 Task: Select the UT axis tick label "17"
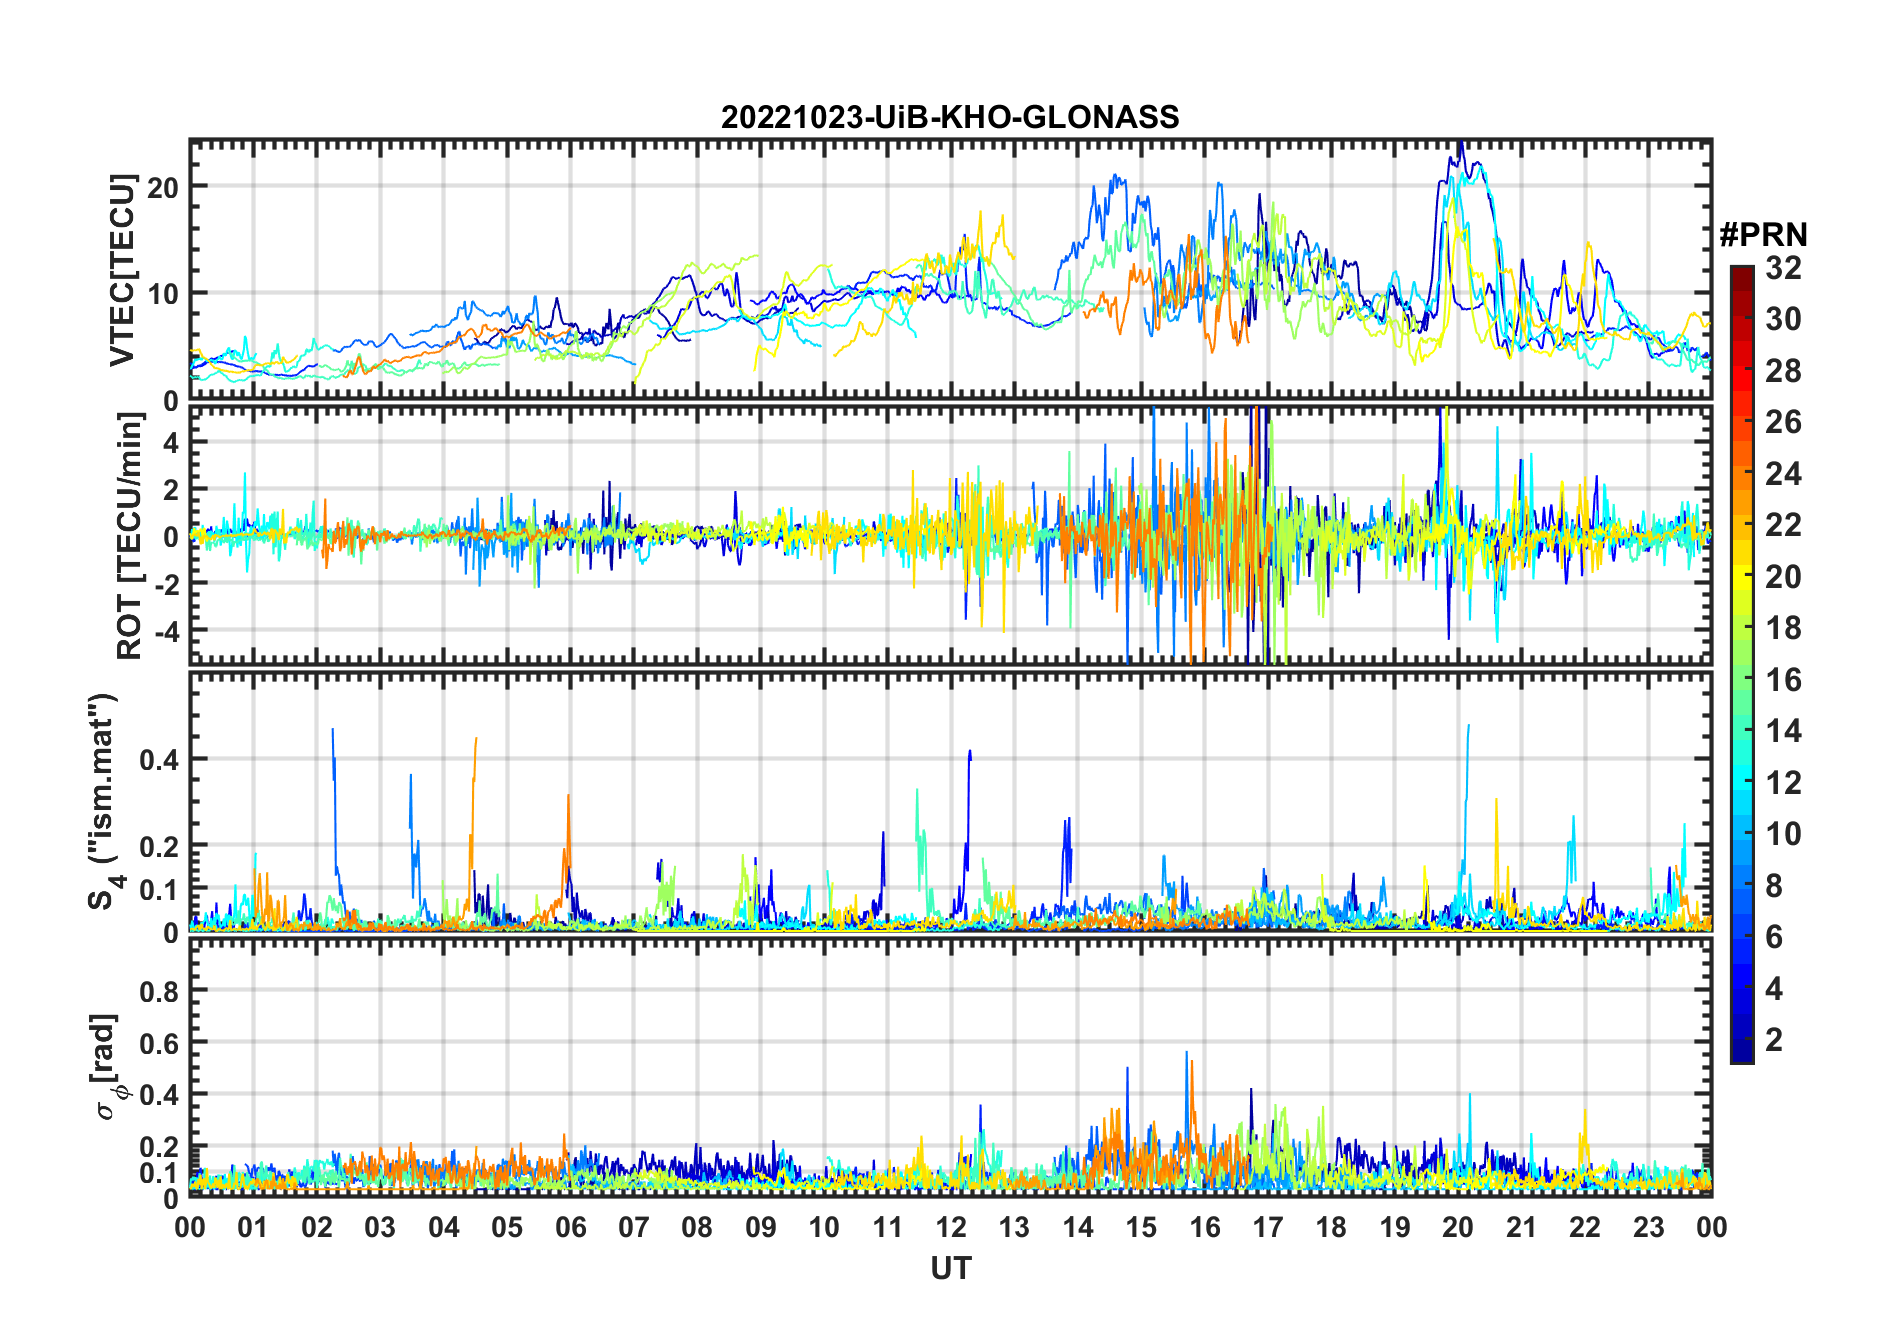click(x=1268, y=1227)
